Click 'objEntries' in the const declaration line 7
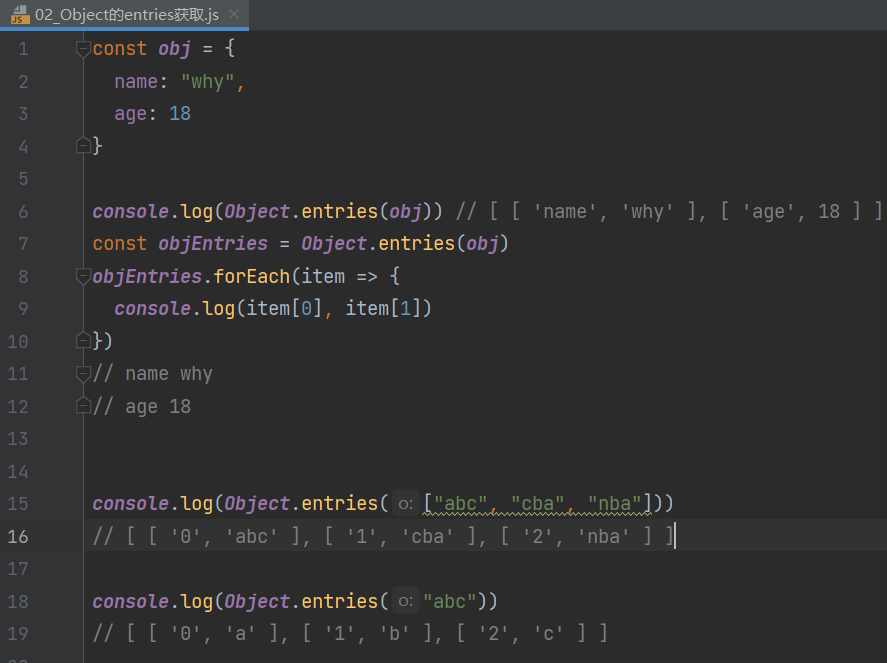 (213, 244)
